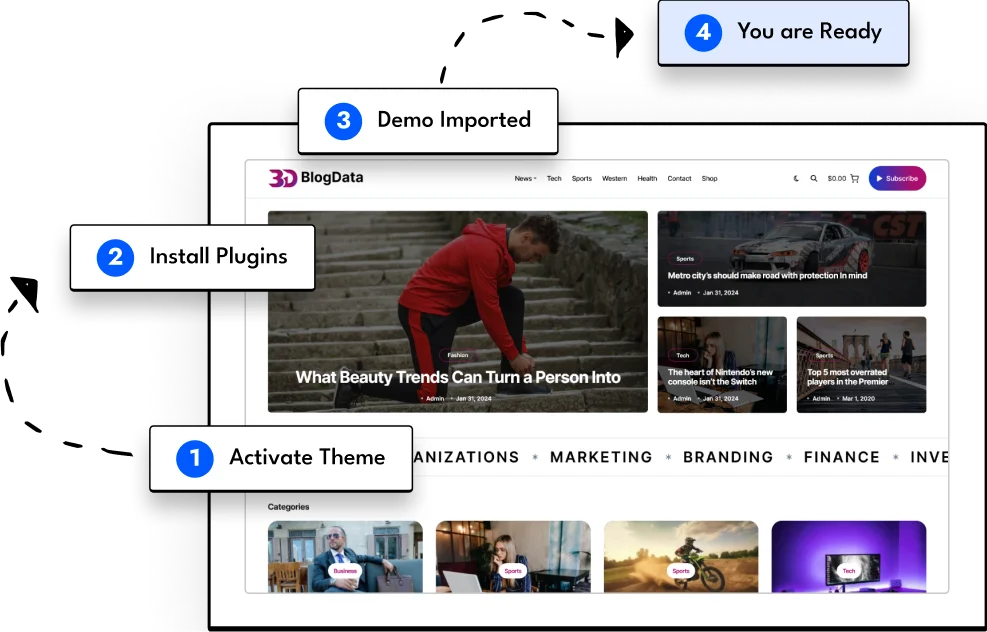
Task: Click Admin under the Nintendo headline
Action: 682,398
